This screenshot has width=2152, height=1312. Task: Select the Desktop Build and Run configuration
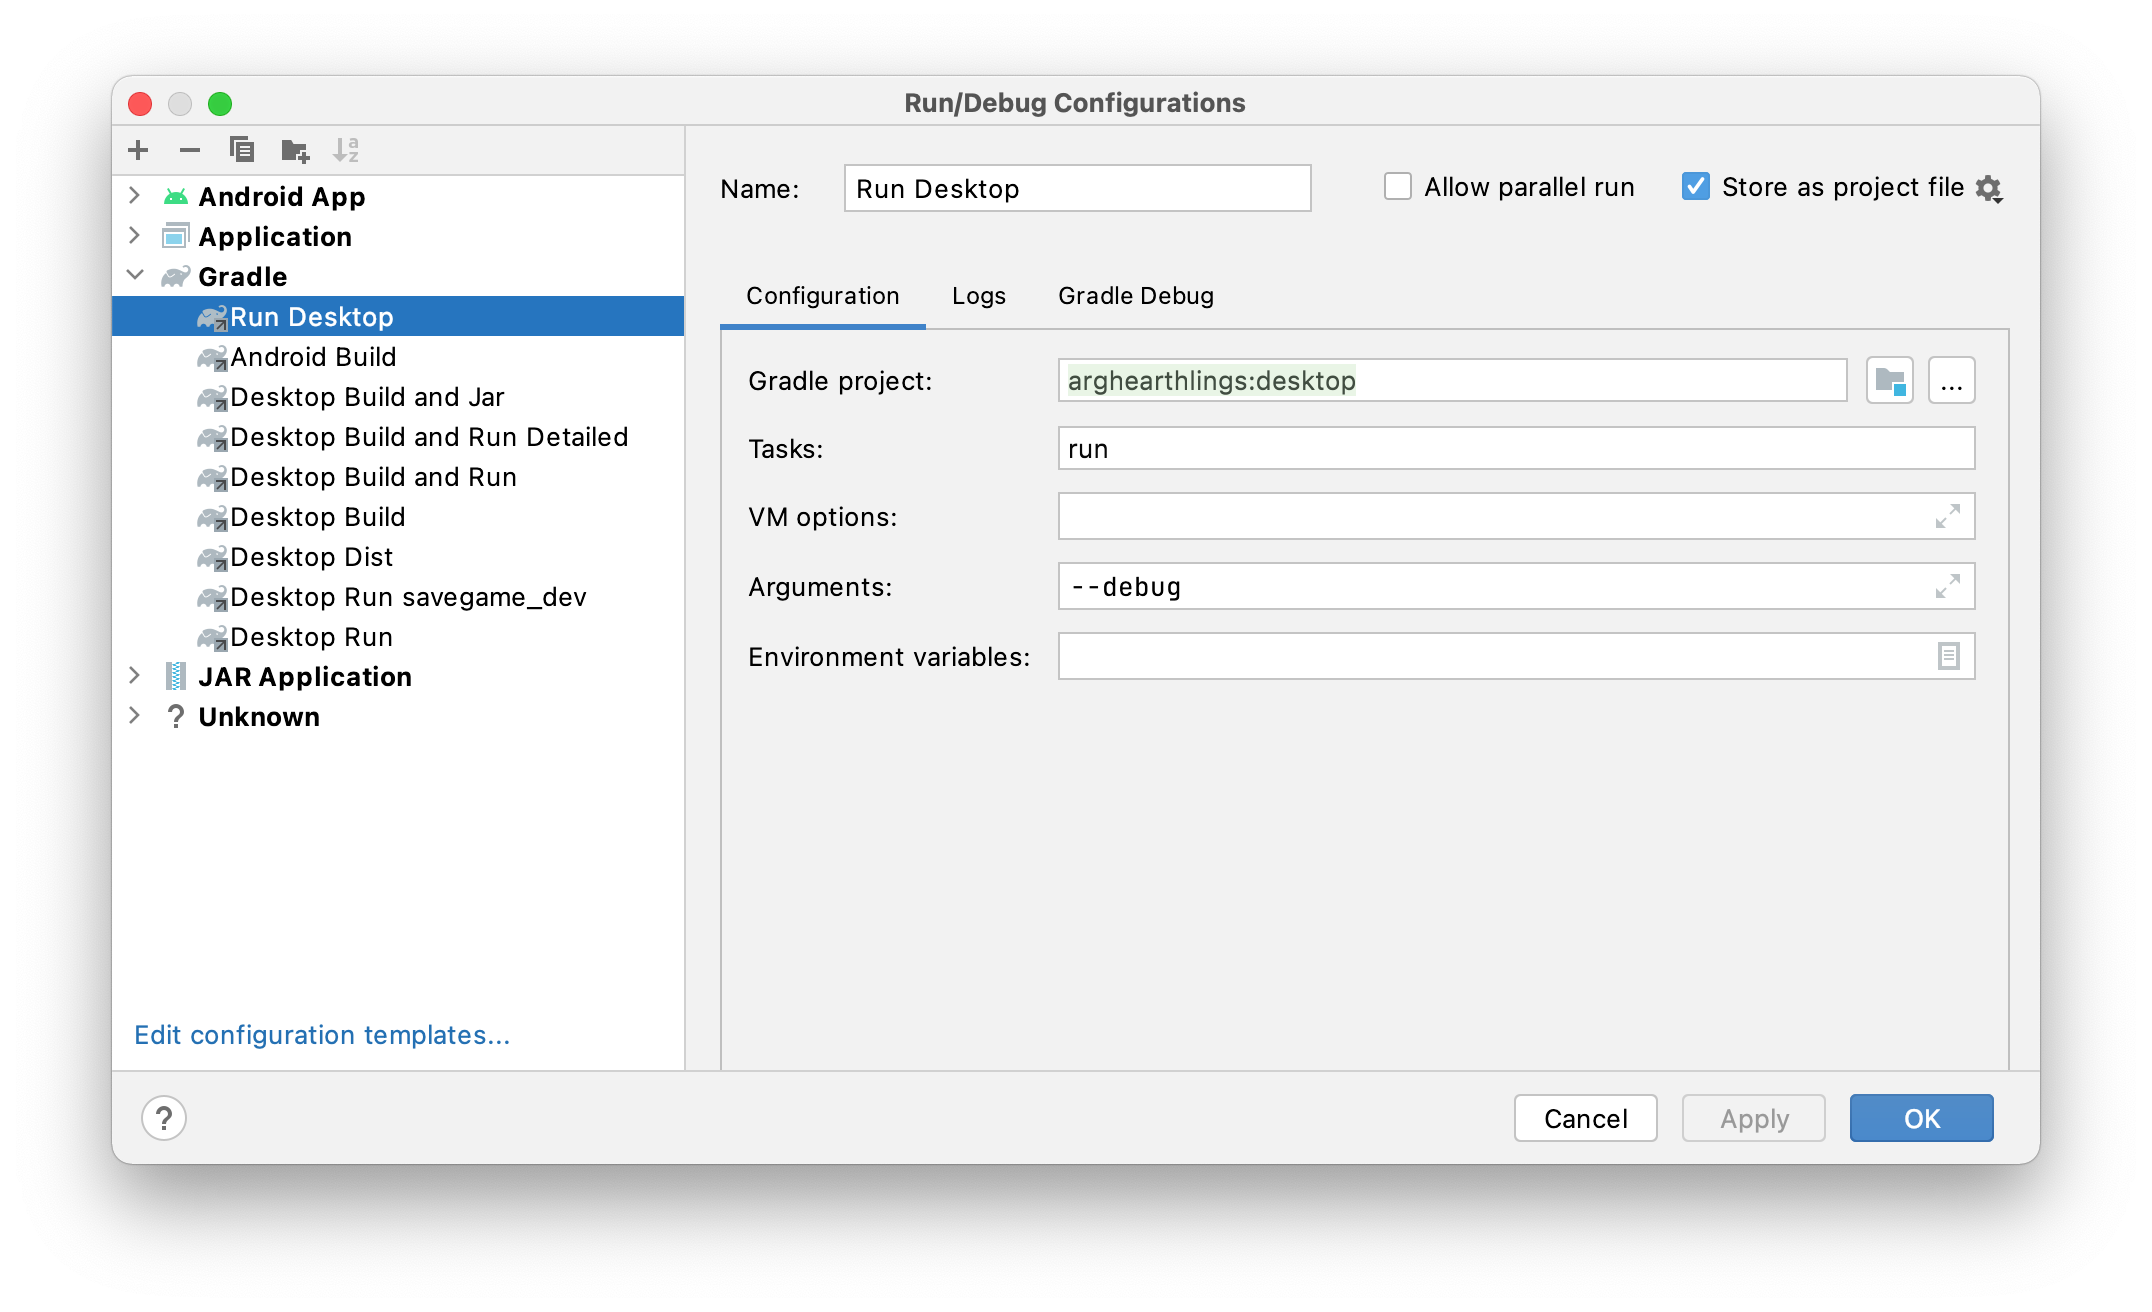click(398, 476)
